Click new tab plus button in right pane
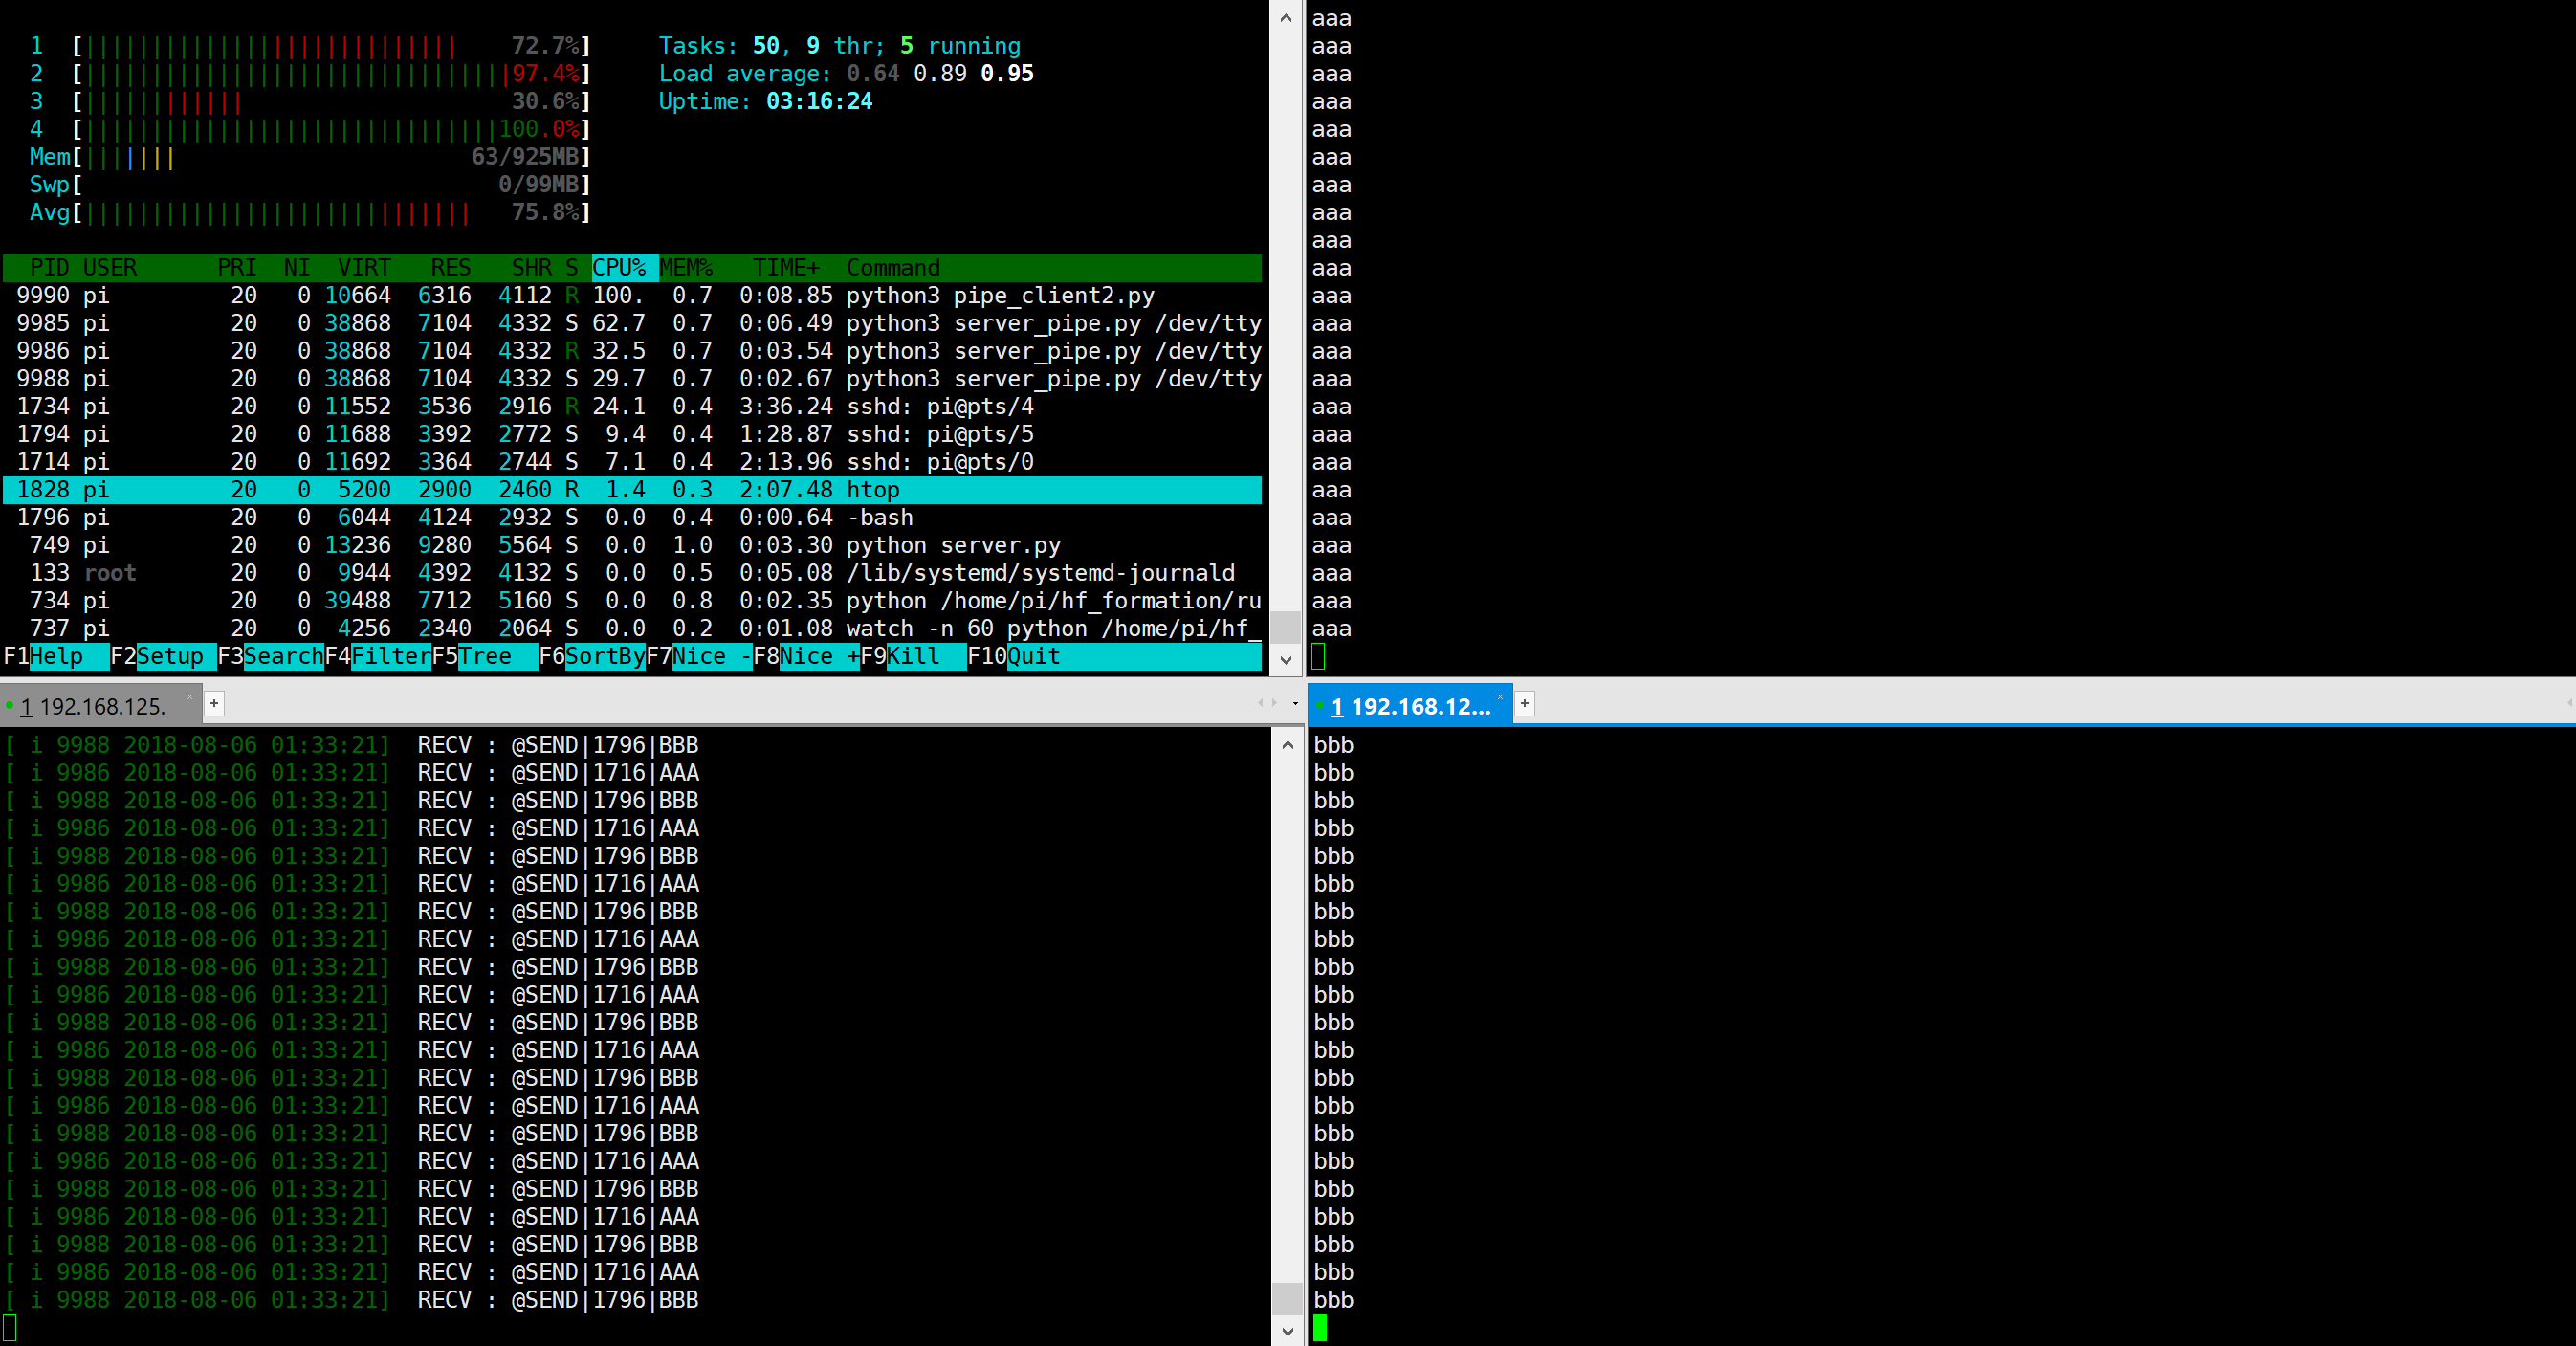 [x=1524, y=703]
